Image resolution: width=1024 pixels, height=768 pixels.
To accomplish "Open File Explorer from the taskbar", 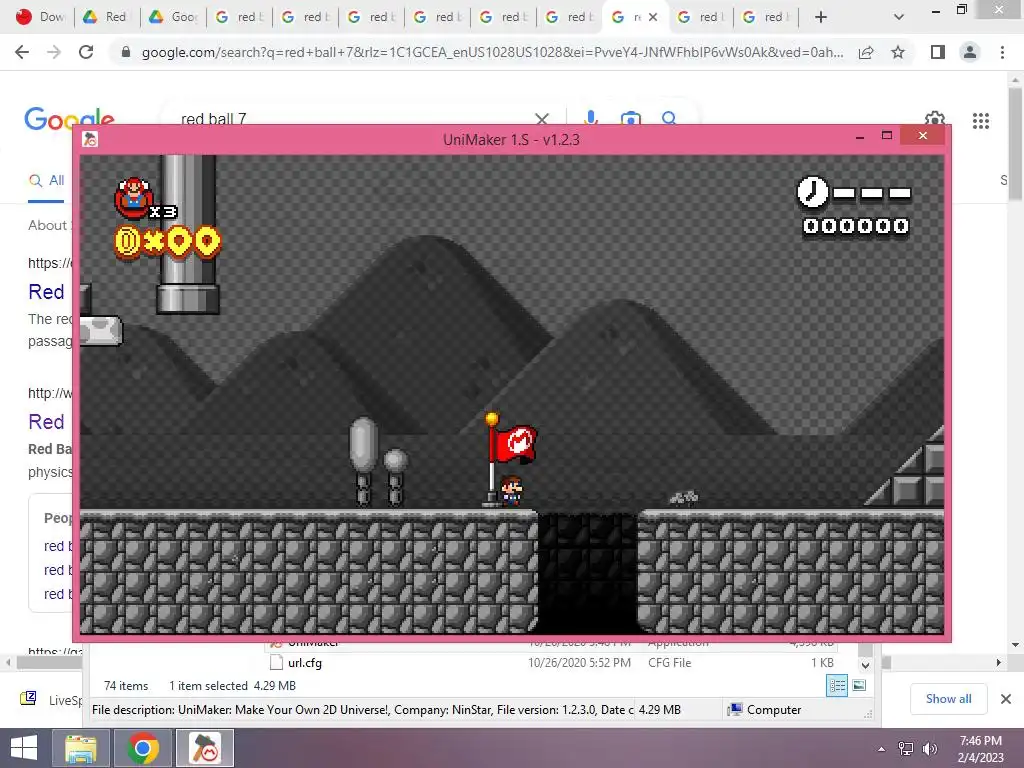I will [80, 748].
